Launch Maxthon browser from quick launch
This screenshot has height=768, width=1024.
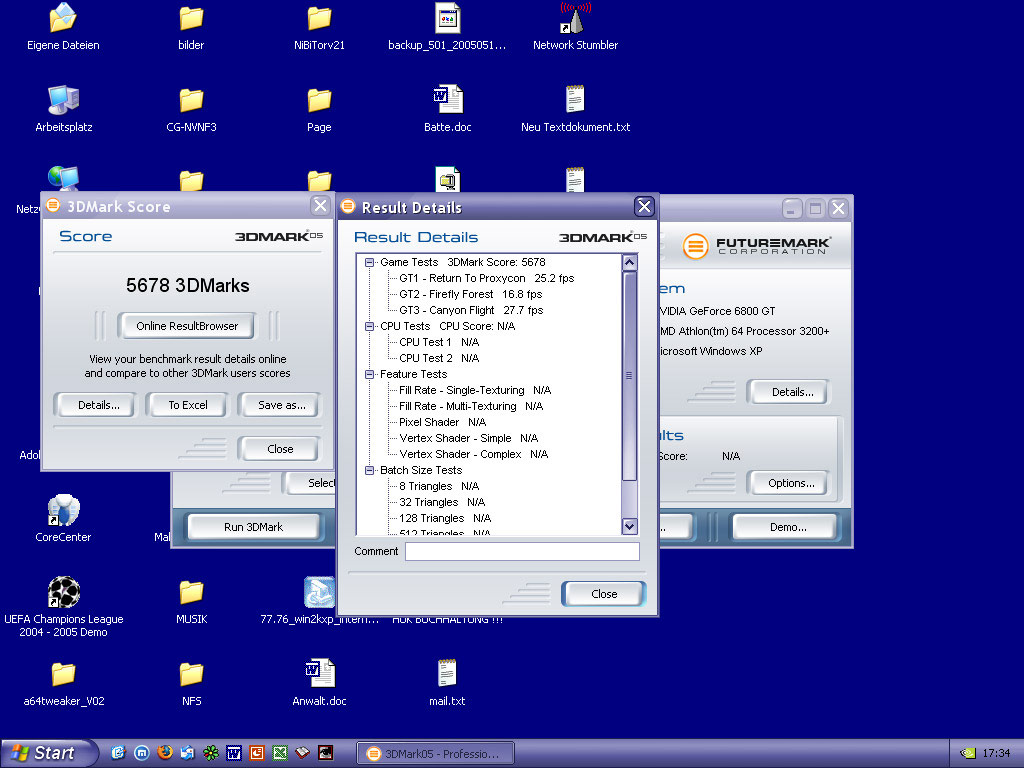142,753
